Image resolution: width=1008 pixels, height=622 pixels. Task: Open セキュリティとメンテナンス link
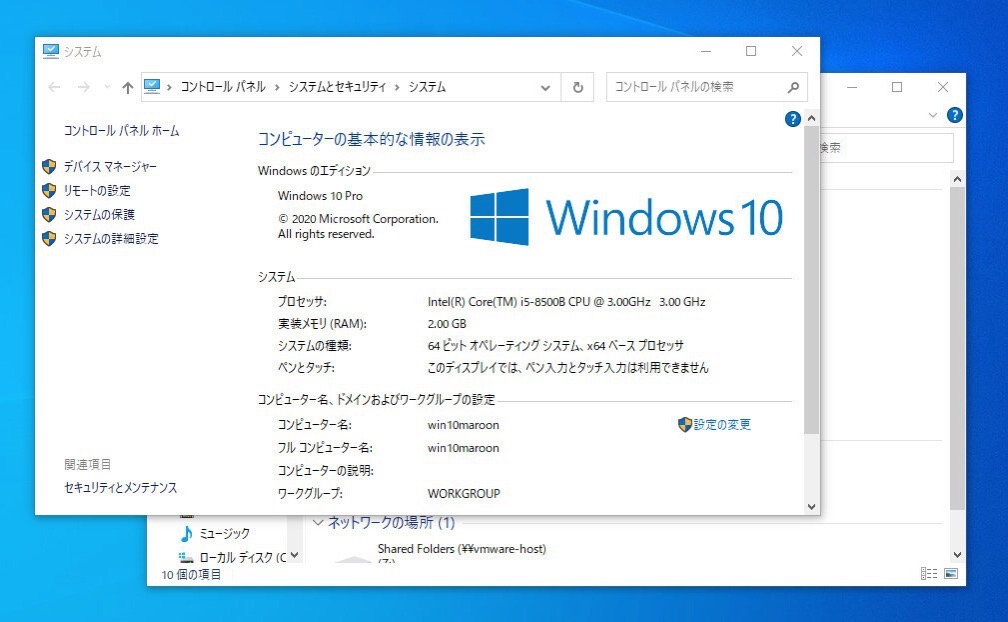pos(120,488)
